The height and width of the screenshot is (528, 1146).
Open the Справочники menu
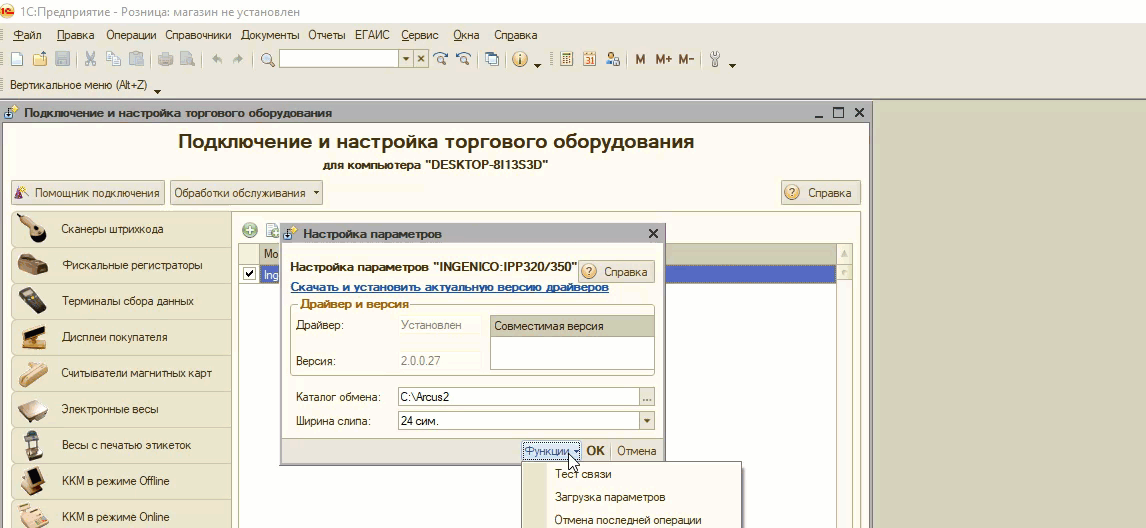[x=198, y=35]
